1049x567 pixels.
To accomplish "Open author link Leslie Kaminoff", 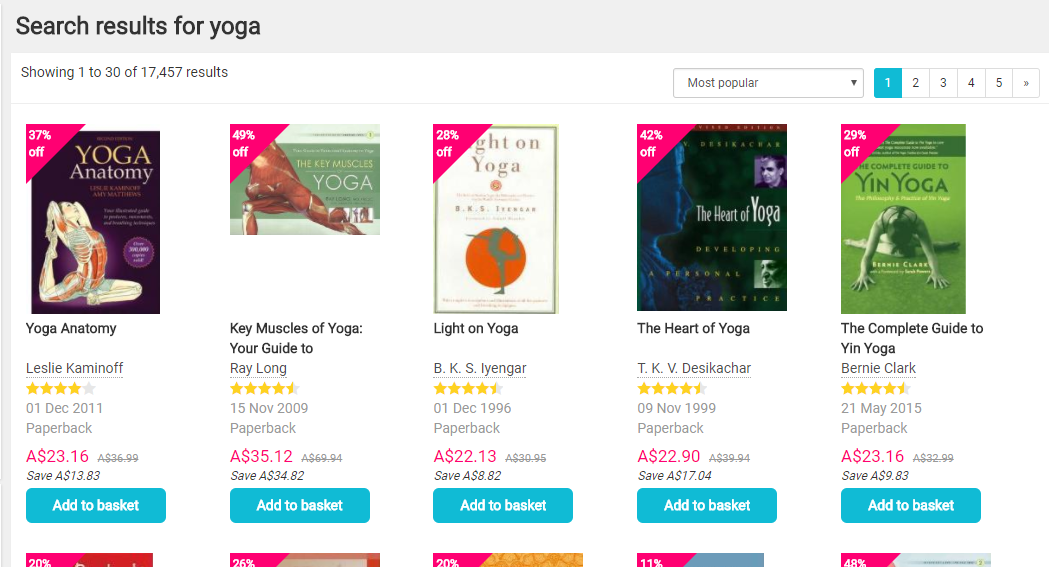I will (74, 368).
